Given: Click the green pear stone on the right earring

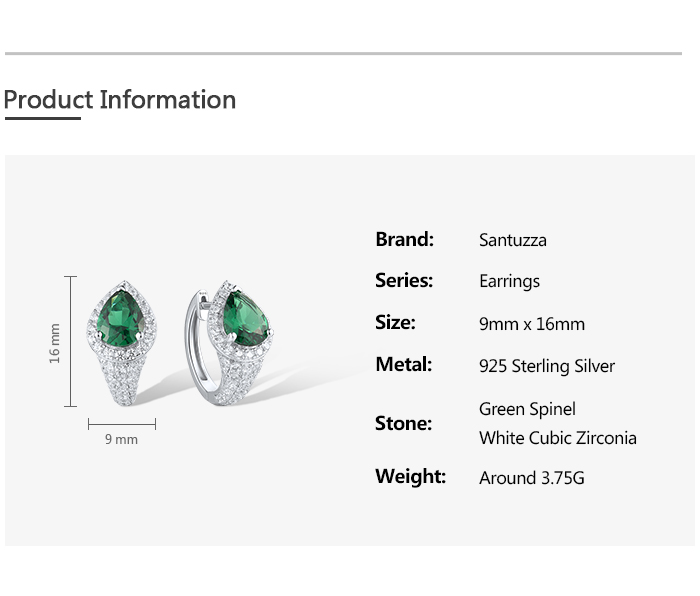Looking at the screenshot, I should pos(245,319).
